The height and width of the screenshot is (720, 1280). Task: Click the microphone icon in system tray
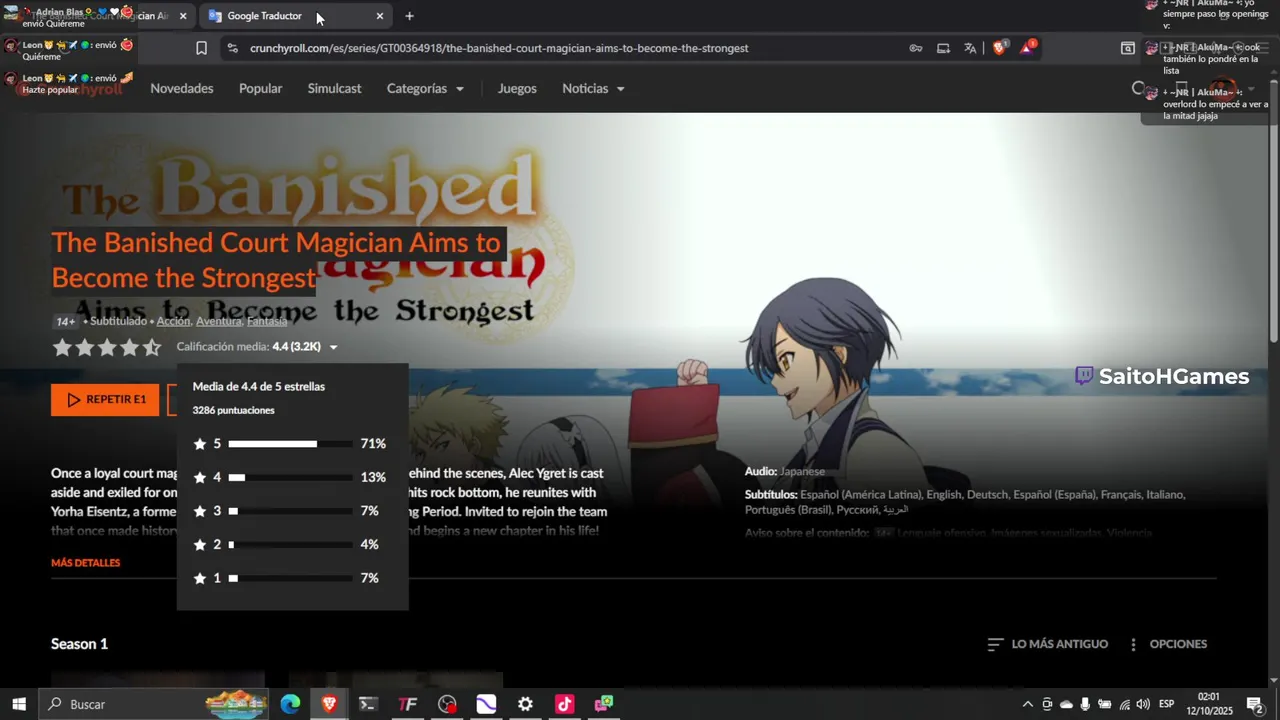[1085, 704]
